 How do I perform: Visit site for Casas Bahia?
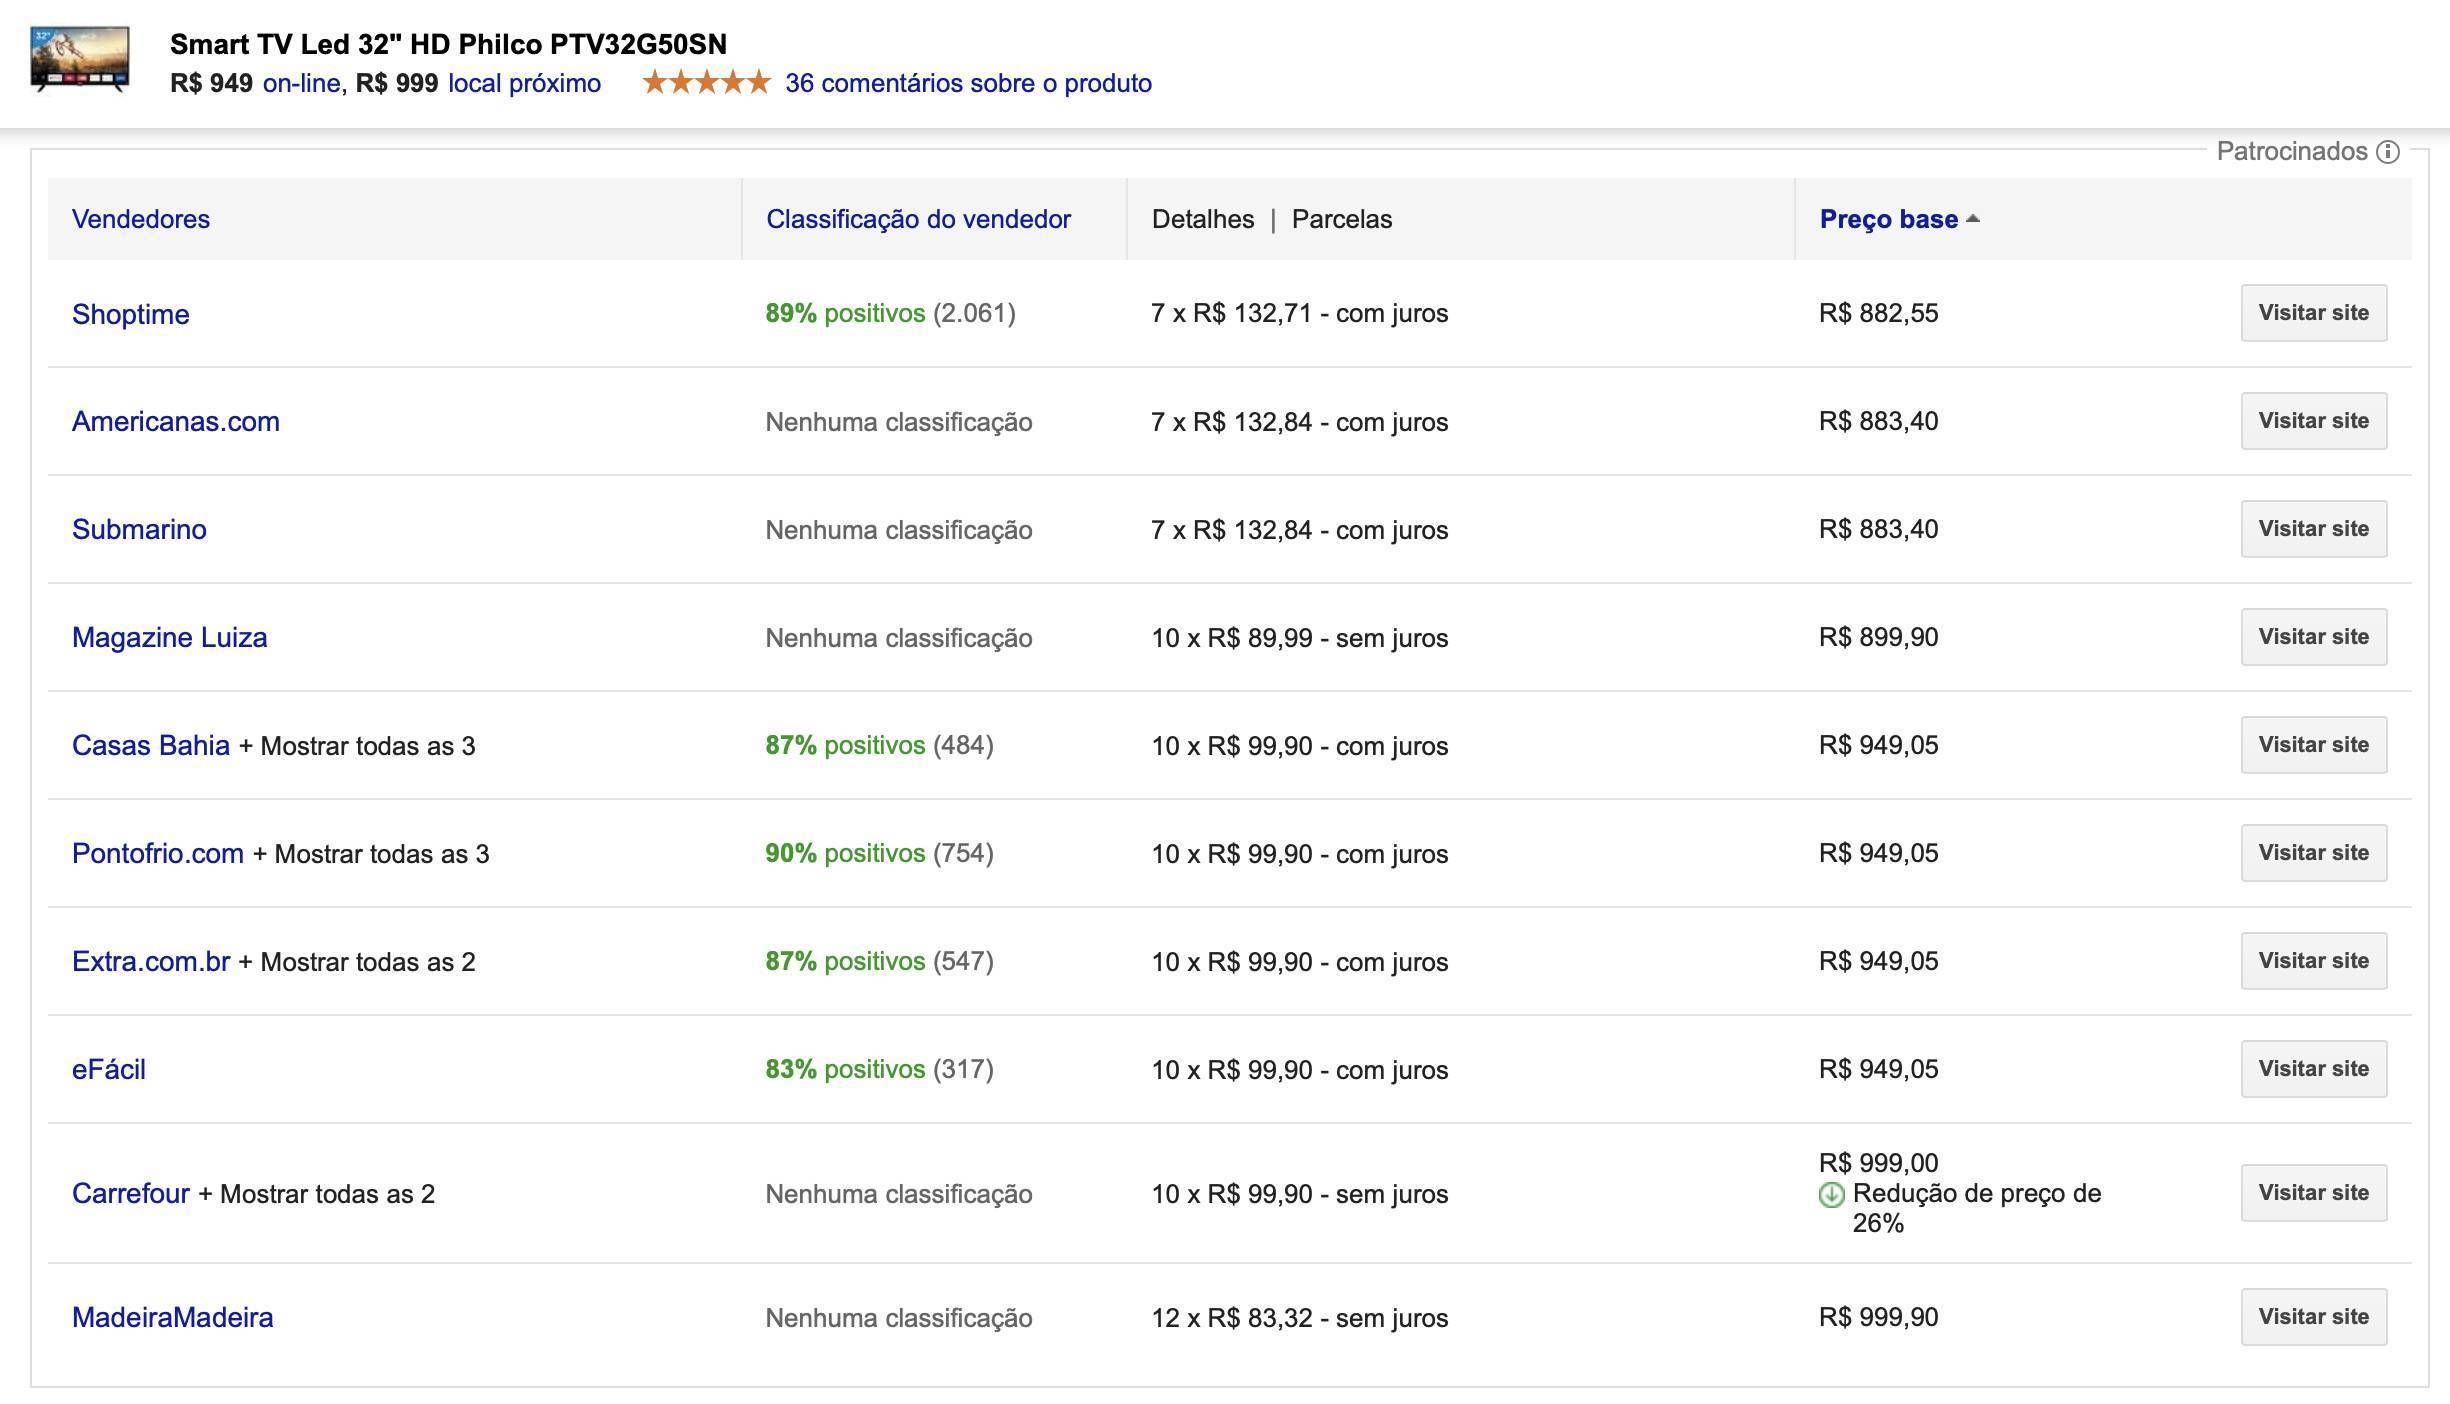click(x=2313, y=745)
